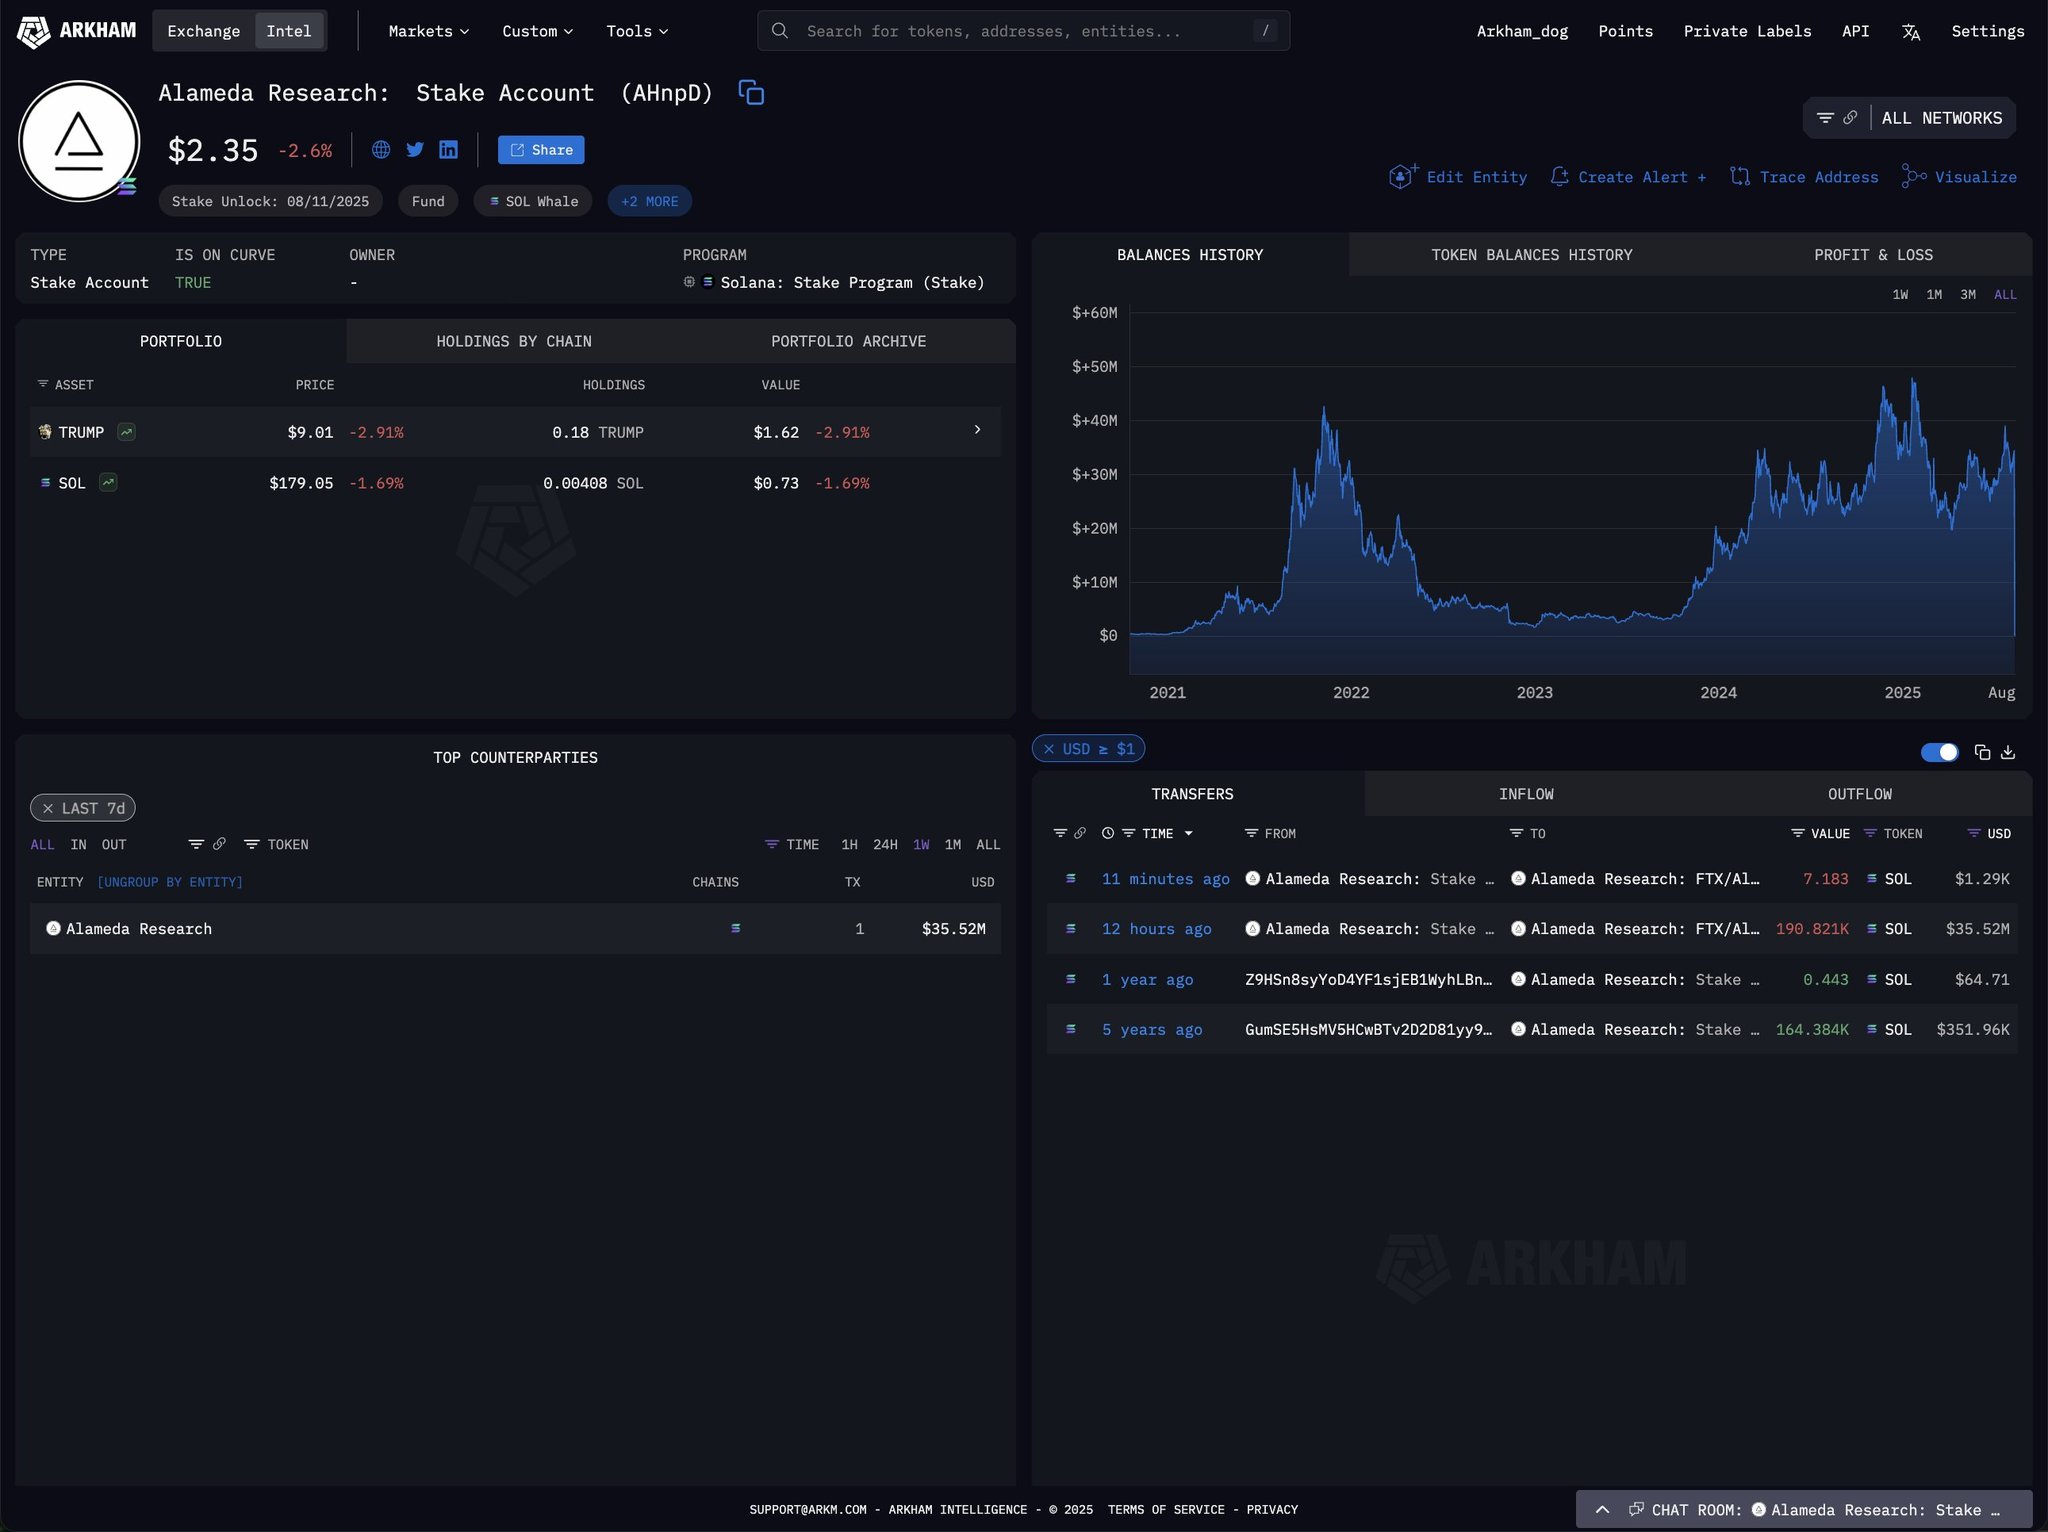This screenshot has height=1532, width=2048.
Task: Click the search magnifier icon
Action: [x=780, y=31]
